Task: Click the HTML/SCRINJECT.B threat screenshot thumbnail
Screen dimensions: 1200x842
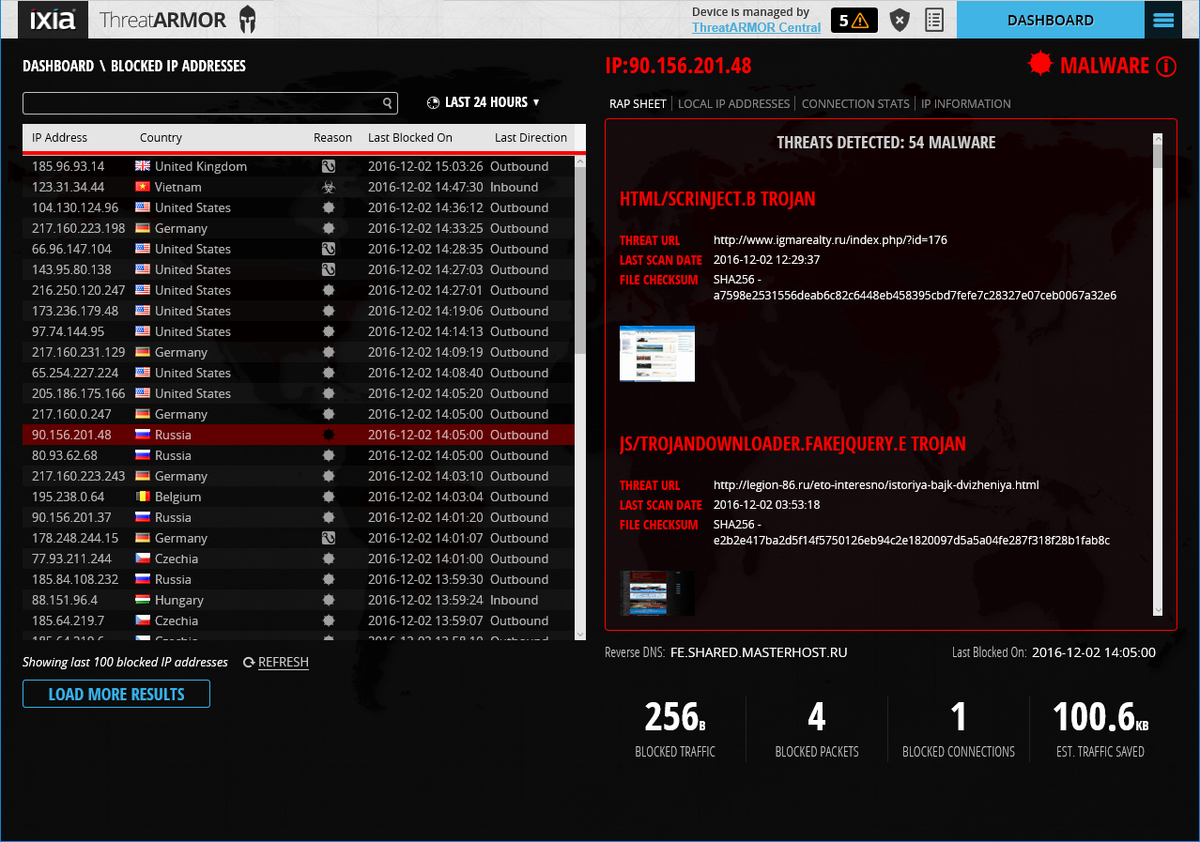Action: 656,352
